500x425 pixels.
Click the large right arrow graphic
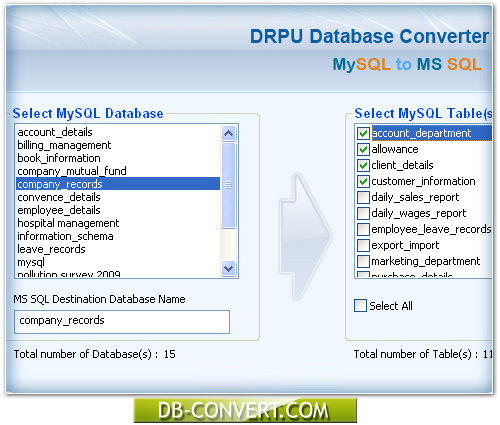click(305, 236)
